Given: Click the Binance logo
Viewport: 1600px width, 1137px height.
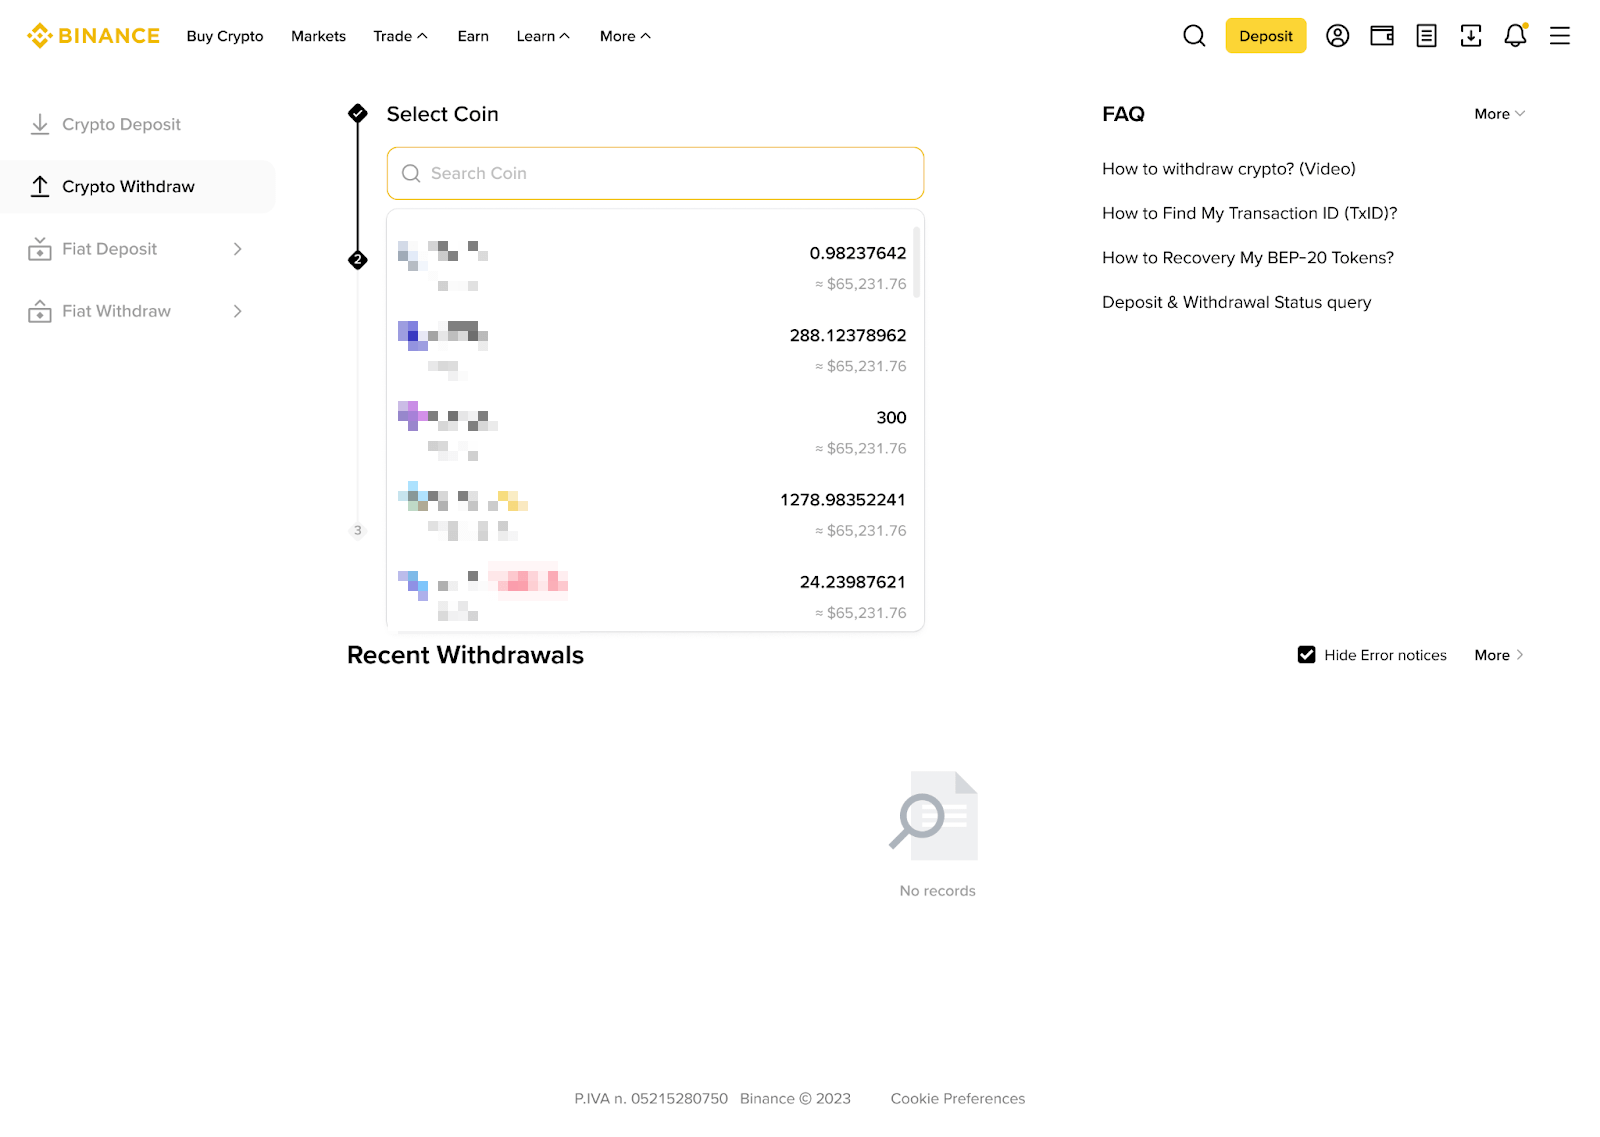Looking at the screenshot, I should 93,36.
